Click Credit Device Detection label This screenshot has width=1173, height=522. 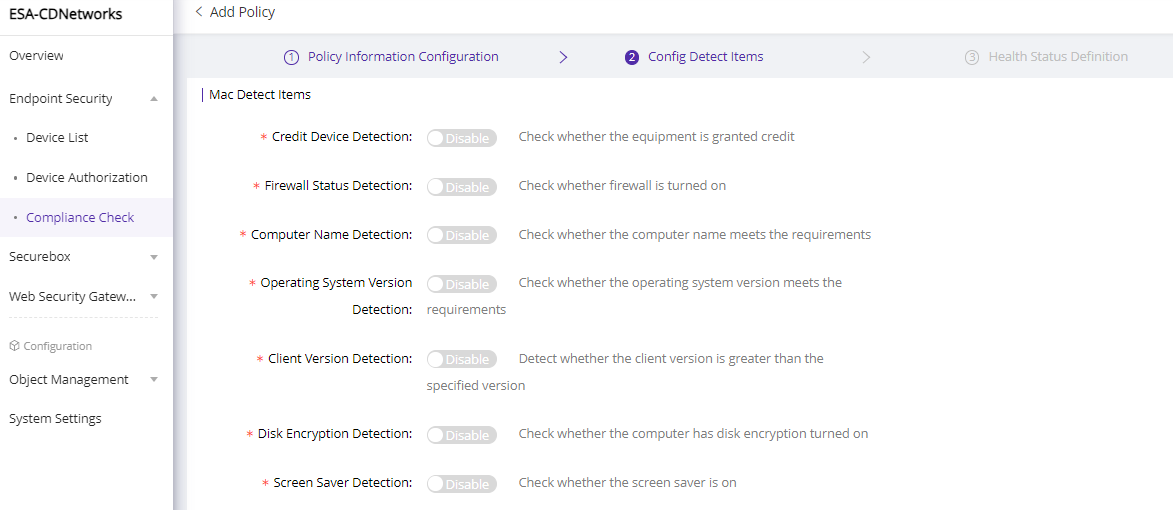pyautogui.click(x=342, y=137)
